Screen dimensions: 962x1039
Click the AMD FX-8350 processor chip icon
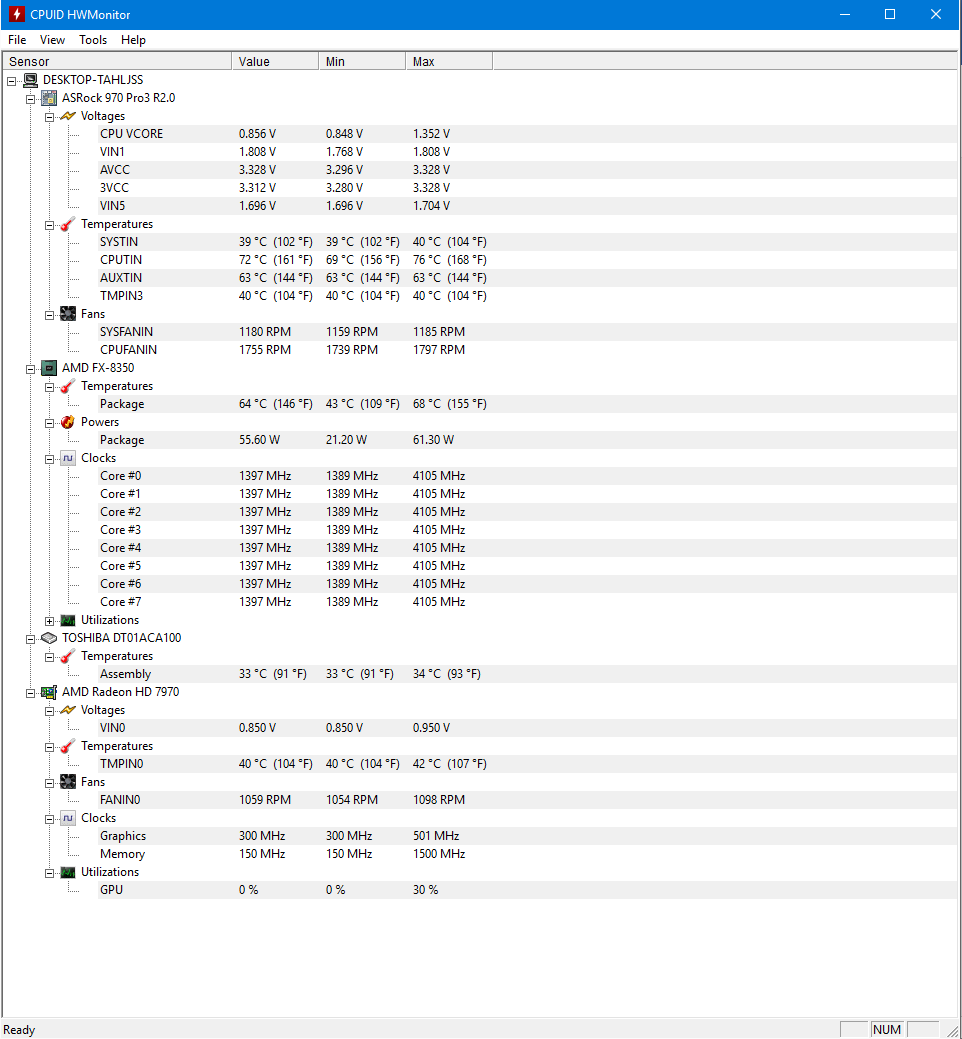tap(49, 368)
